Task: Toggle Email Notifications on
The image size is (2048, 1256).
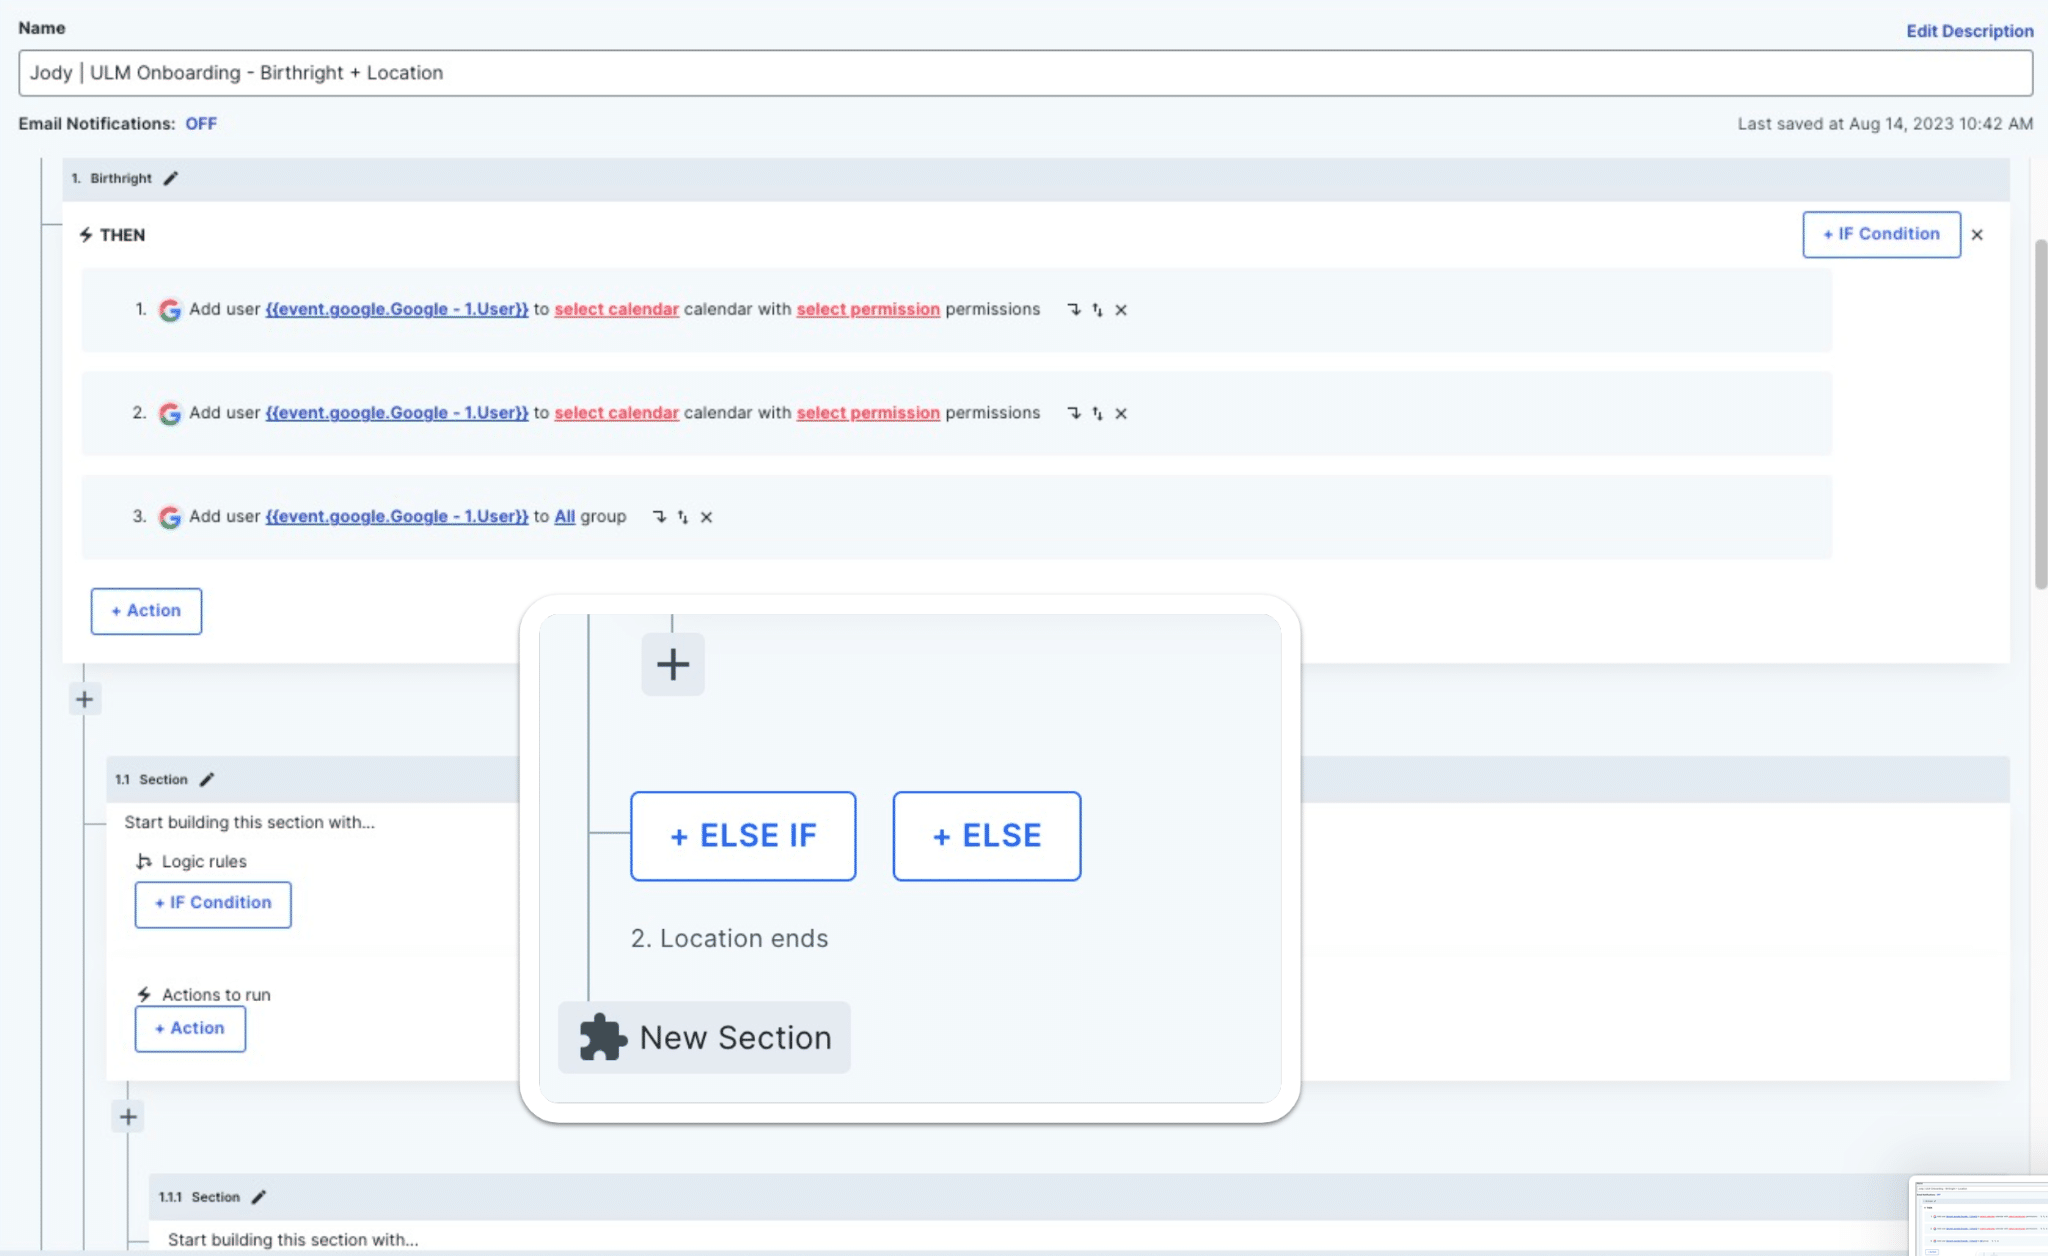Action: [x=201, y=123]
